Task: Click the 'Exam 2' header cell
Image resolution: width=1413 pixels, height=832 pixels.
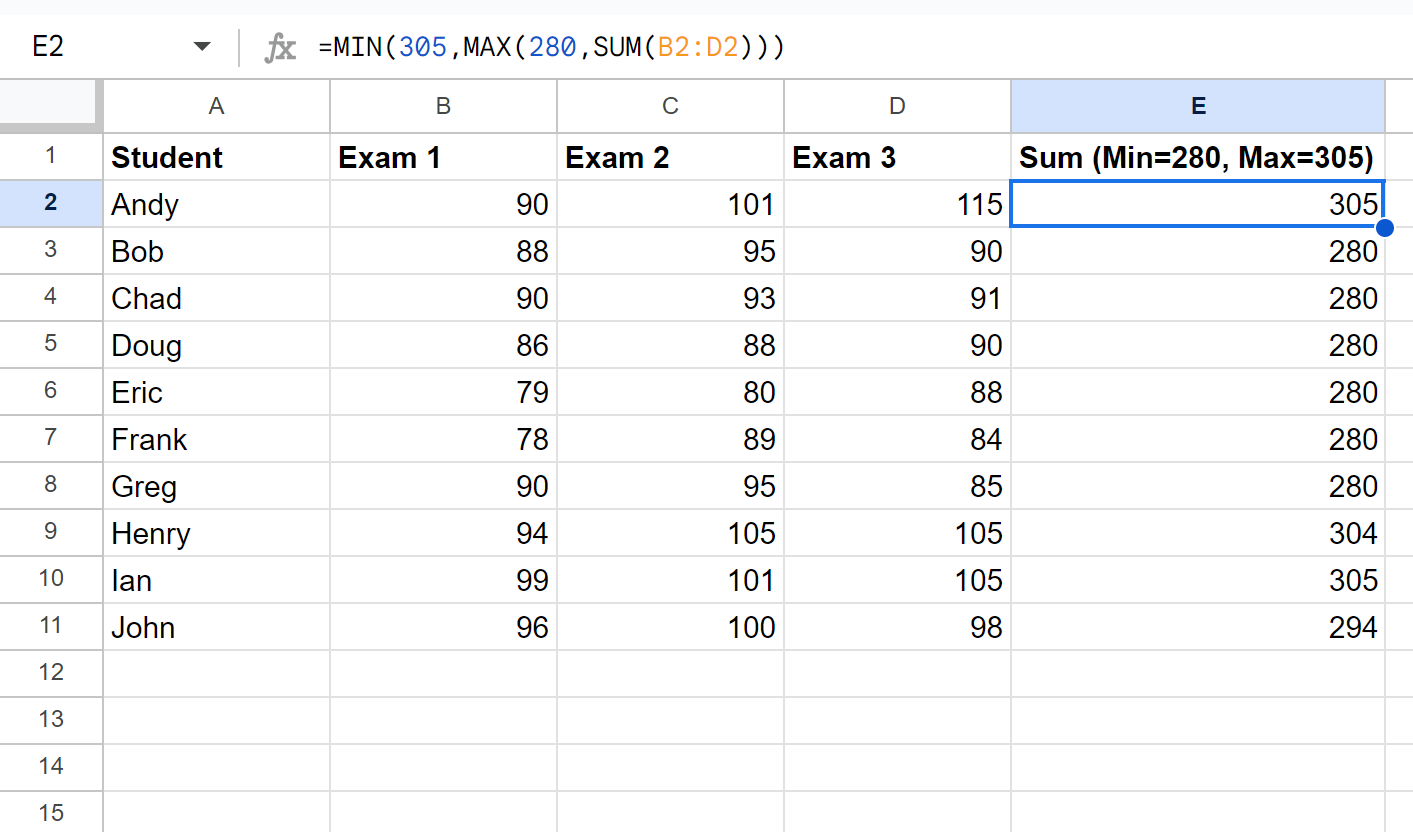Action: [670, 157]
